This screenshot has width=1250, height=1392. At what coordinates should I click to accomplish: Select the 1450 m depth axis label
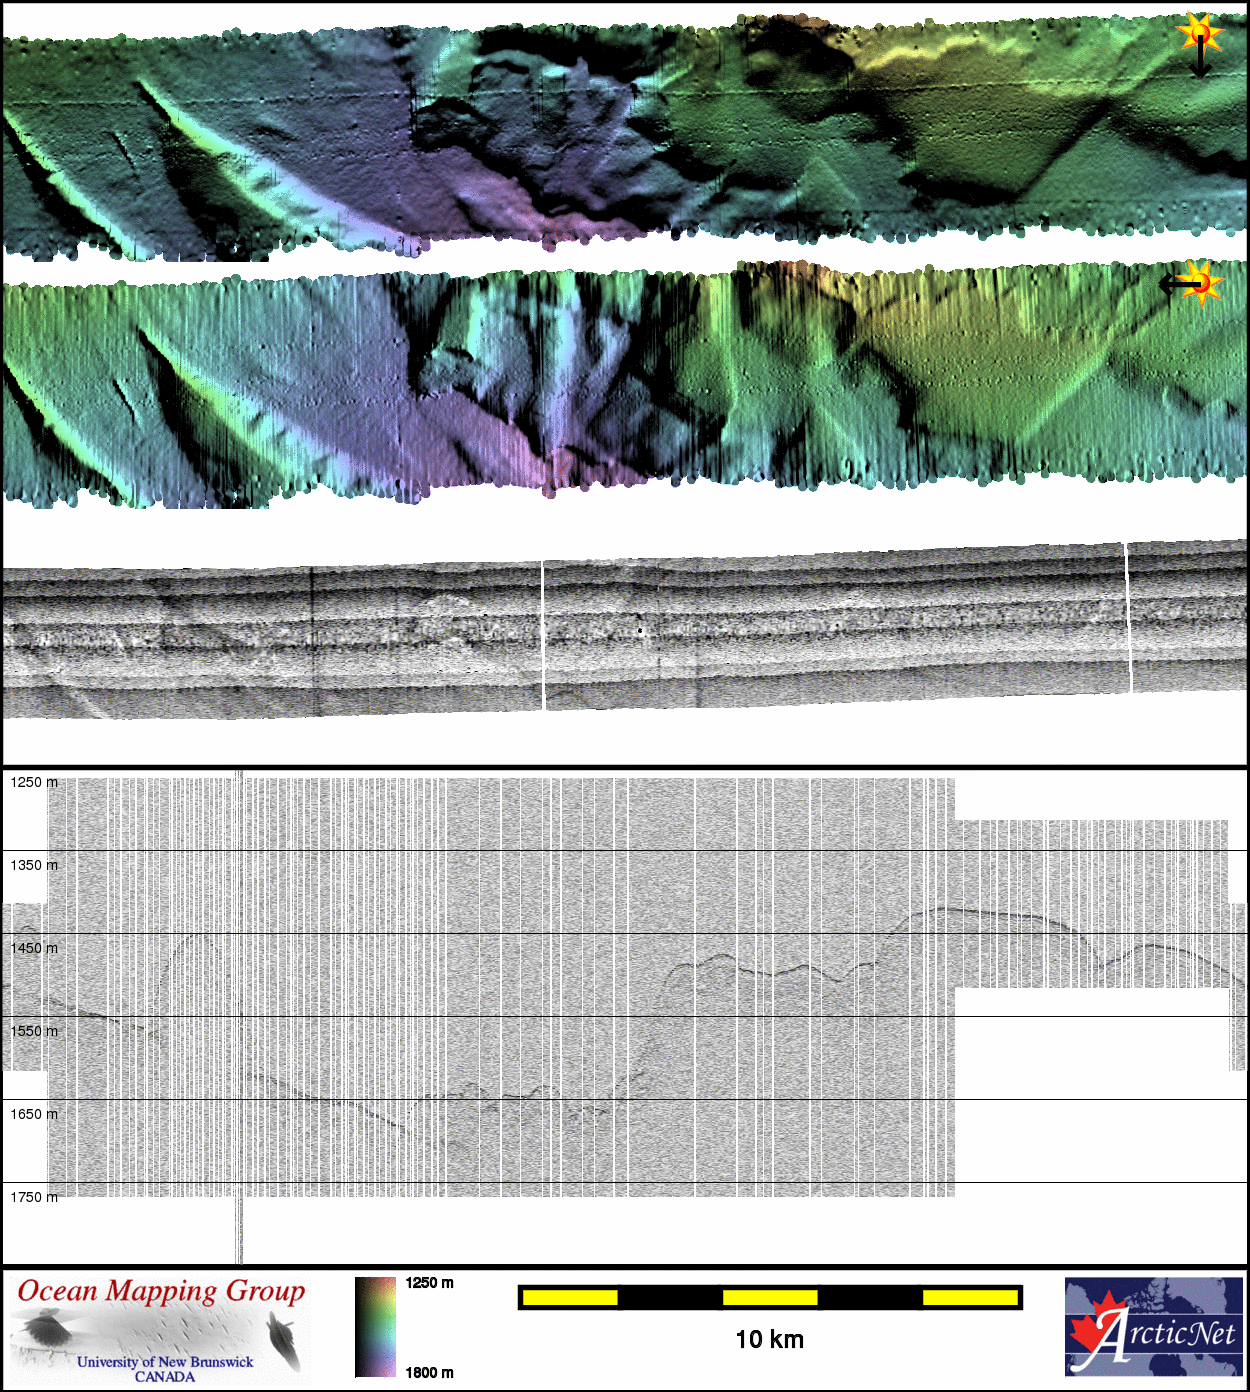point(34,948)
